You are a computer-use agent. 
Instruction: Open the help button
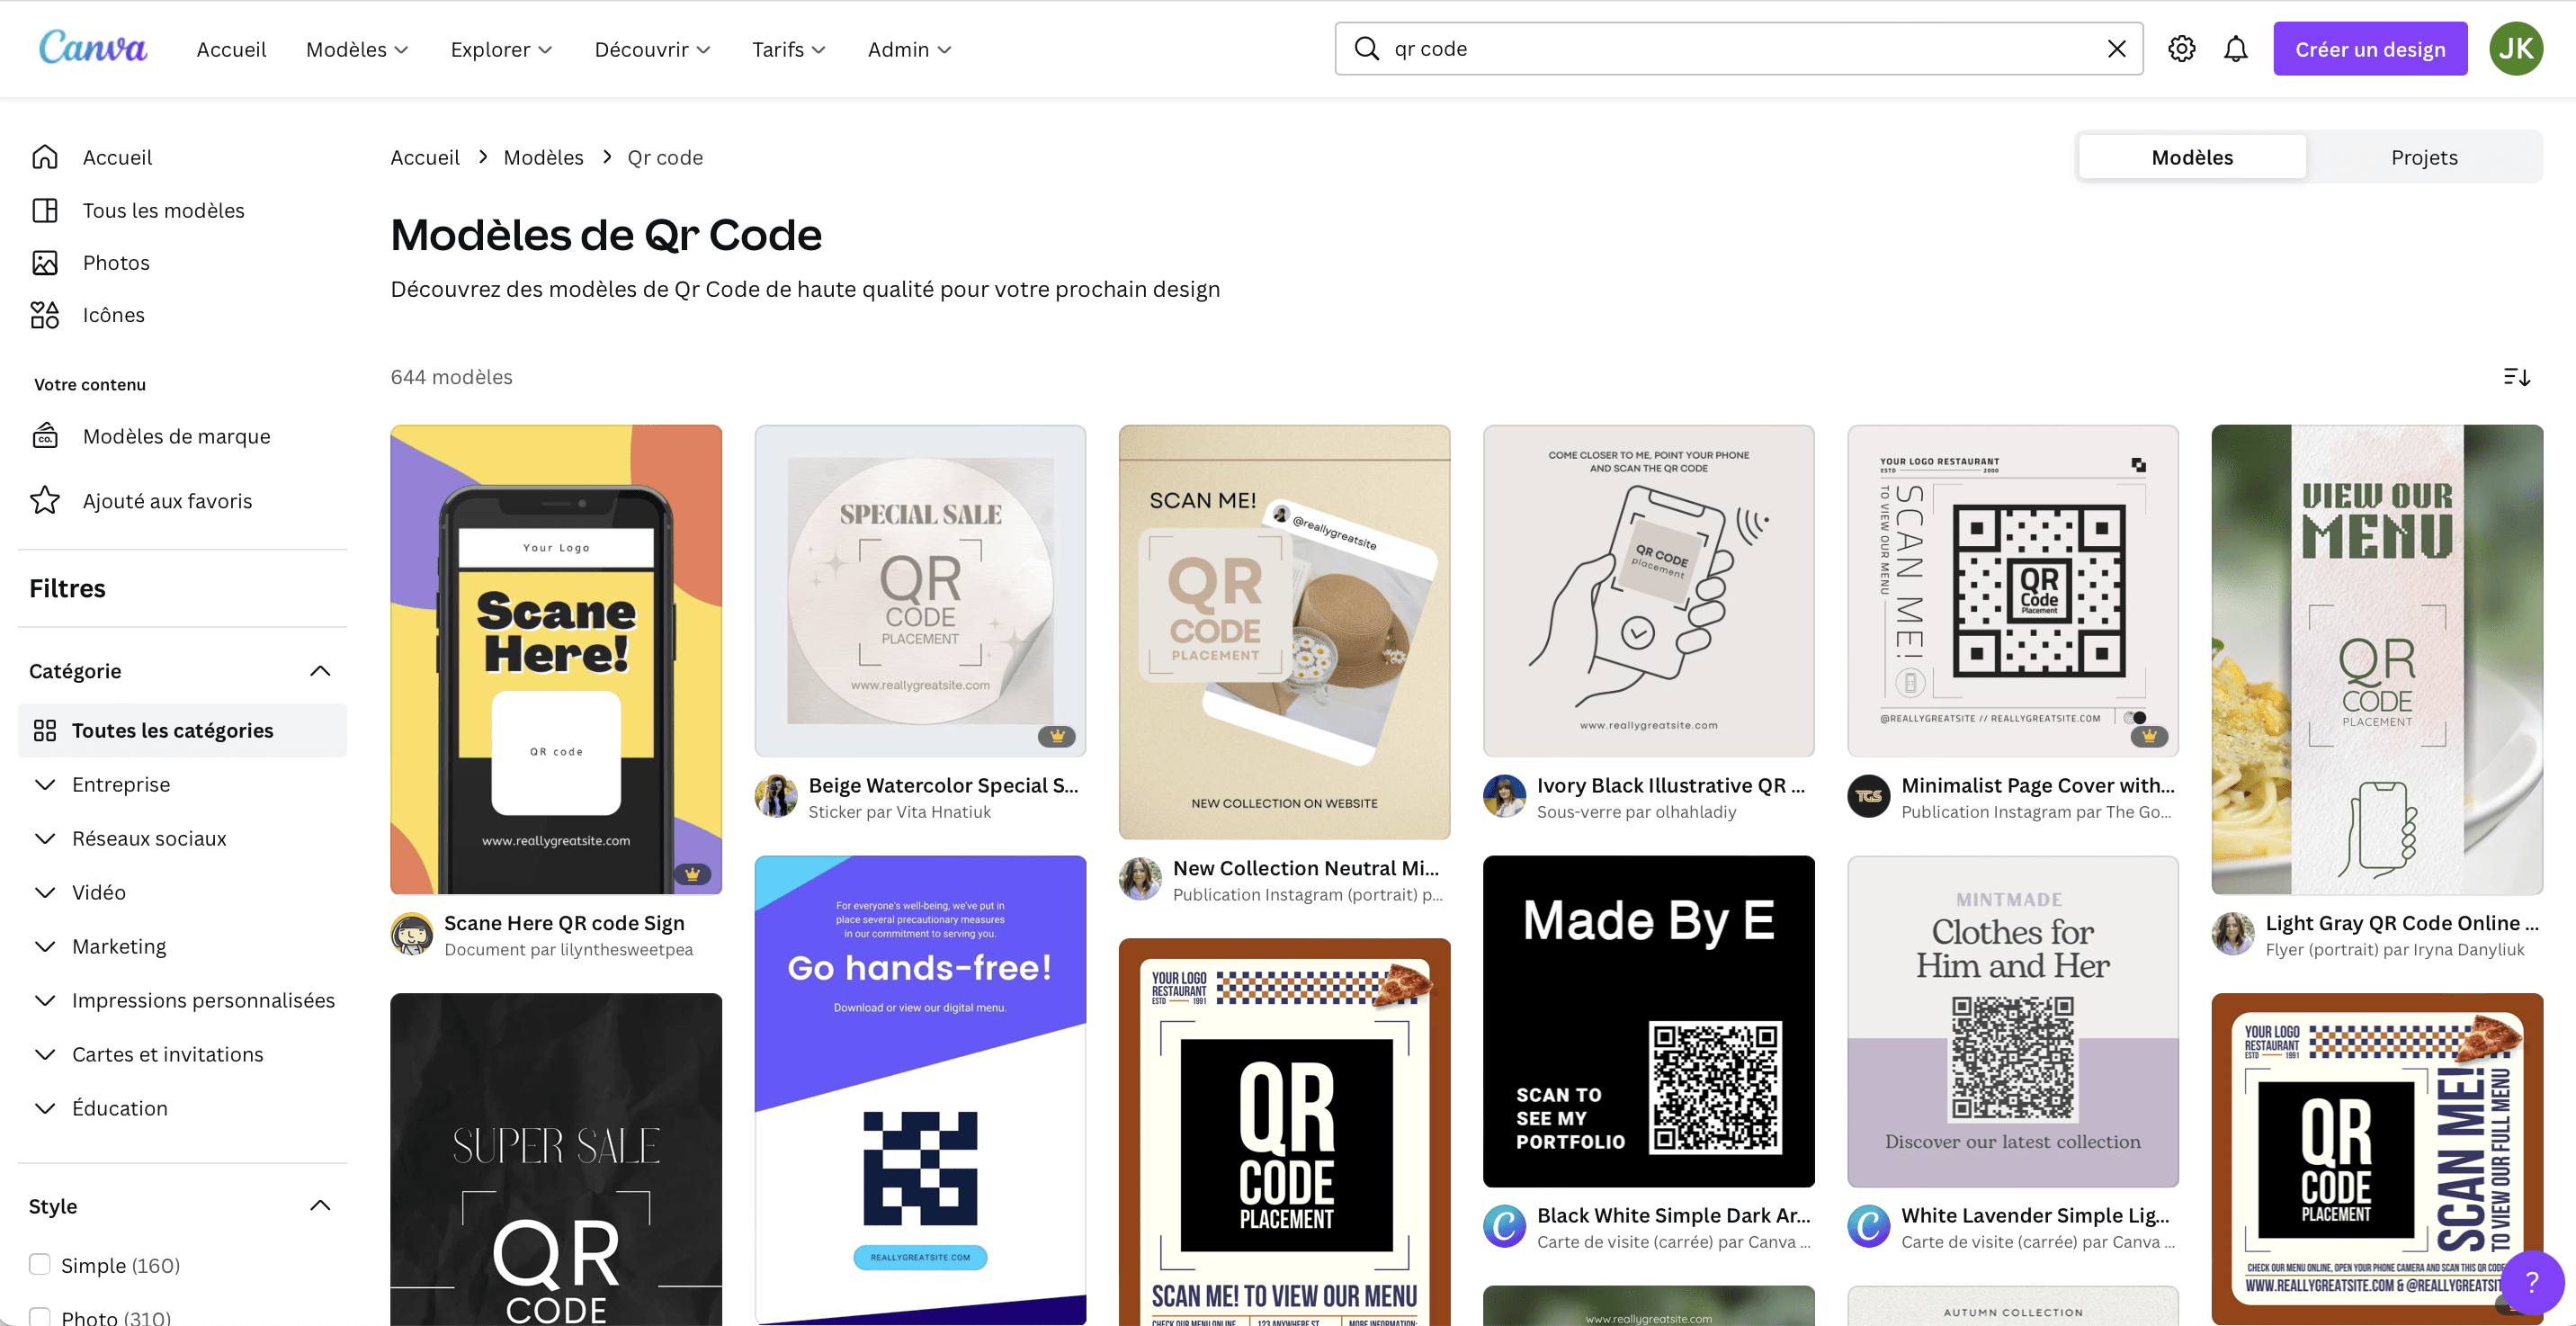(2531, 1283)
